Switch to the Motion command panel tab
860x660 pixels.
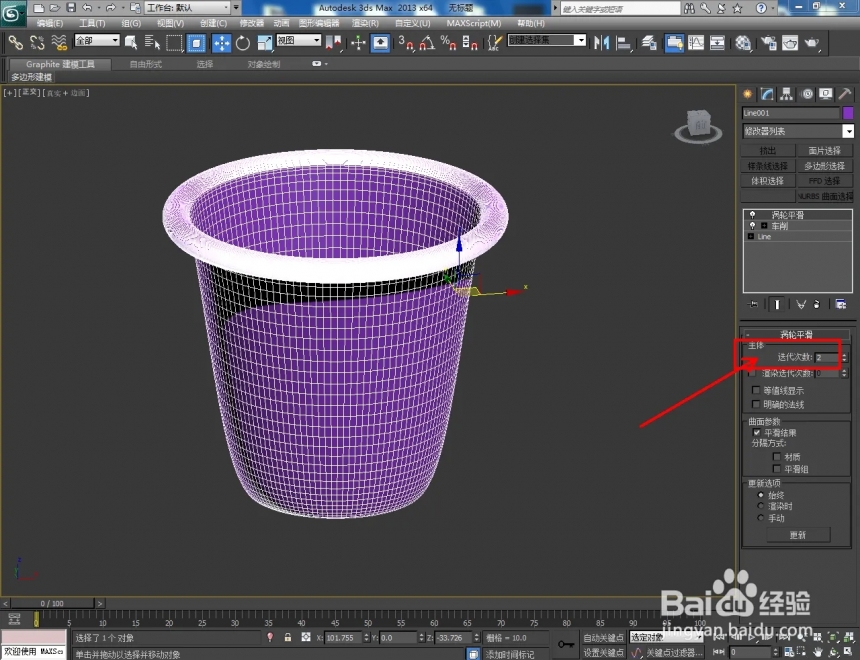(x=807, y=94)
